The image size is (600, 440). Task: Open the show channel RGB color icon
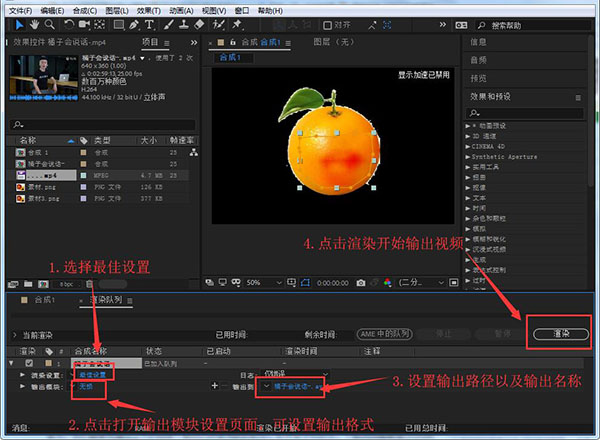(387, 283)
